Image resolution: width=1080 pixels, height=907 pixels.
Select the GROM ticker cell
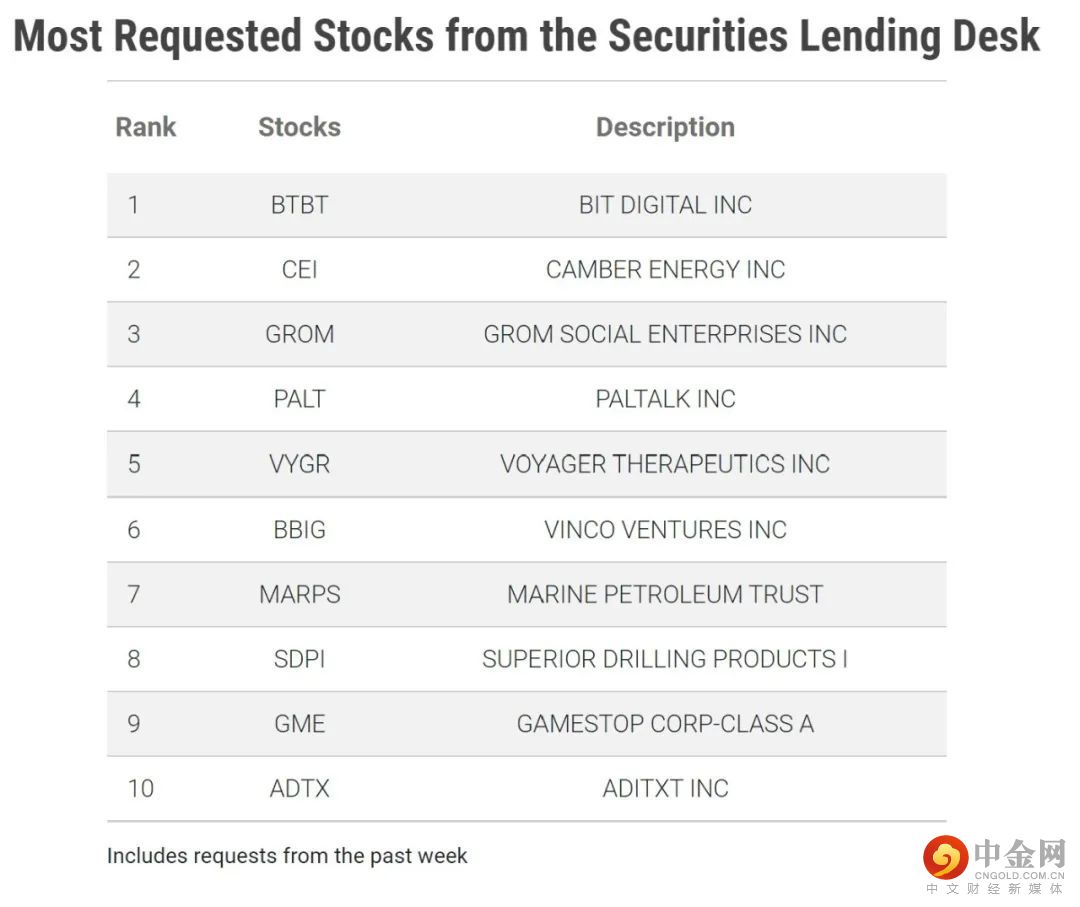click(299, 334)
